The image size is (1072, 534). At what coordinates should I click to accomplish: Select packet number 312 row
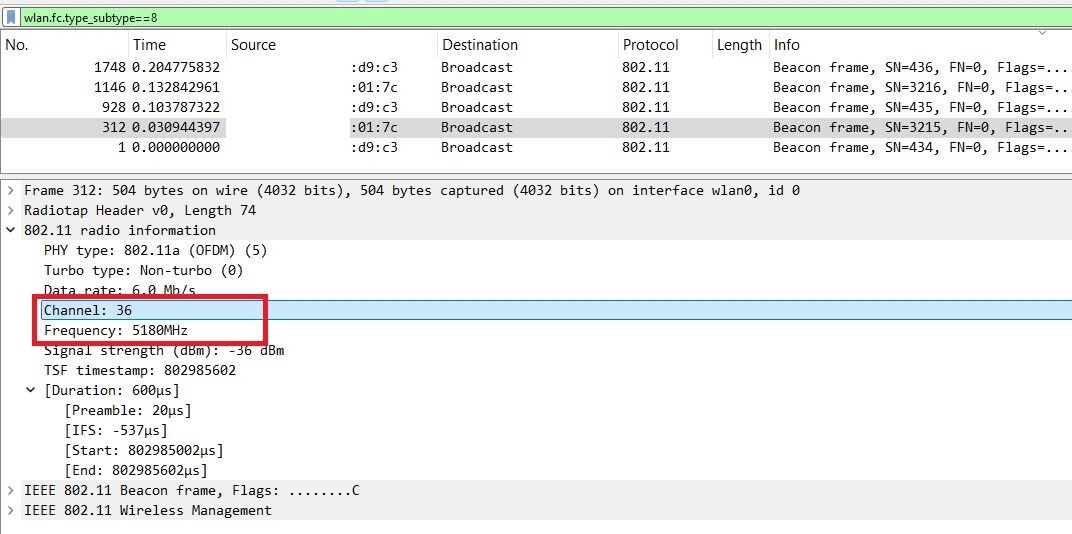[536, 127]
